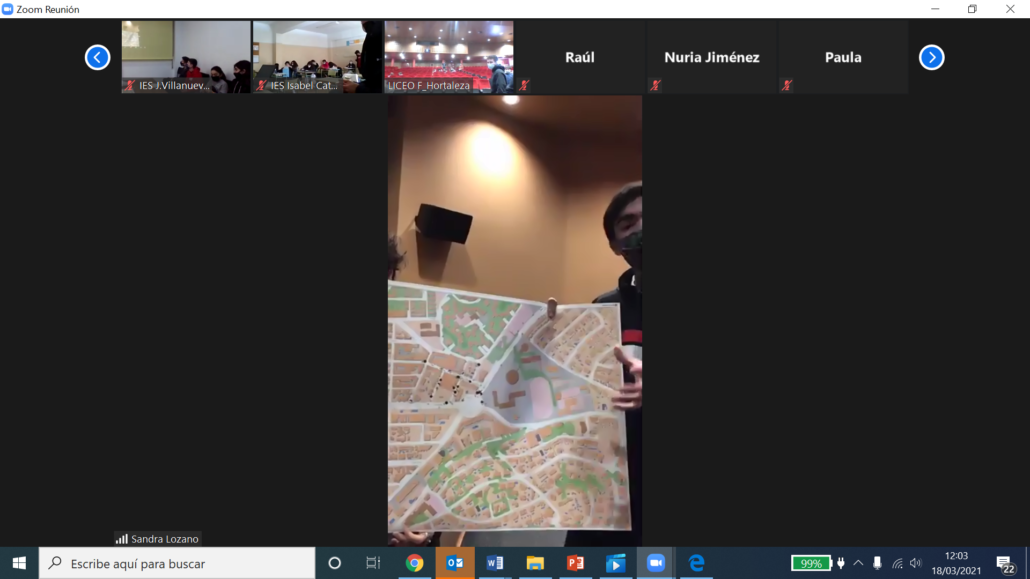1030x579 pixels.
Task: Open PowerPoint from the taskbar
Action: tap(575, 563)
